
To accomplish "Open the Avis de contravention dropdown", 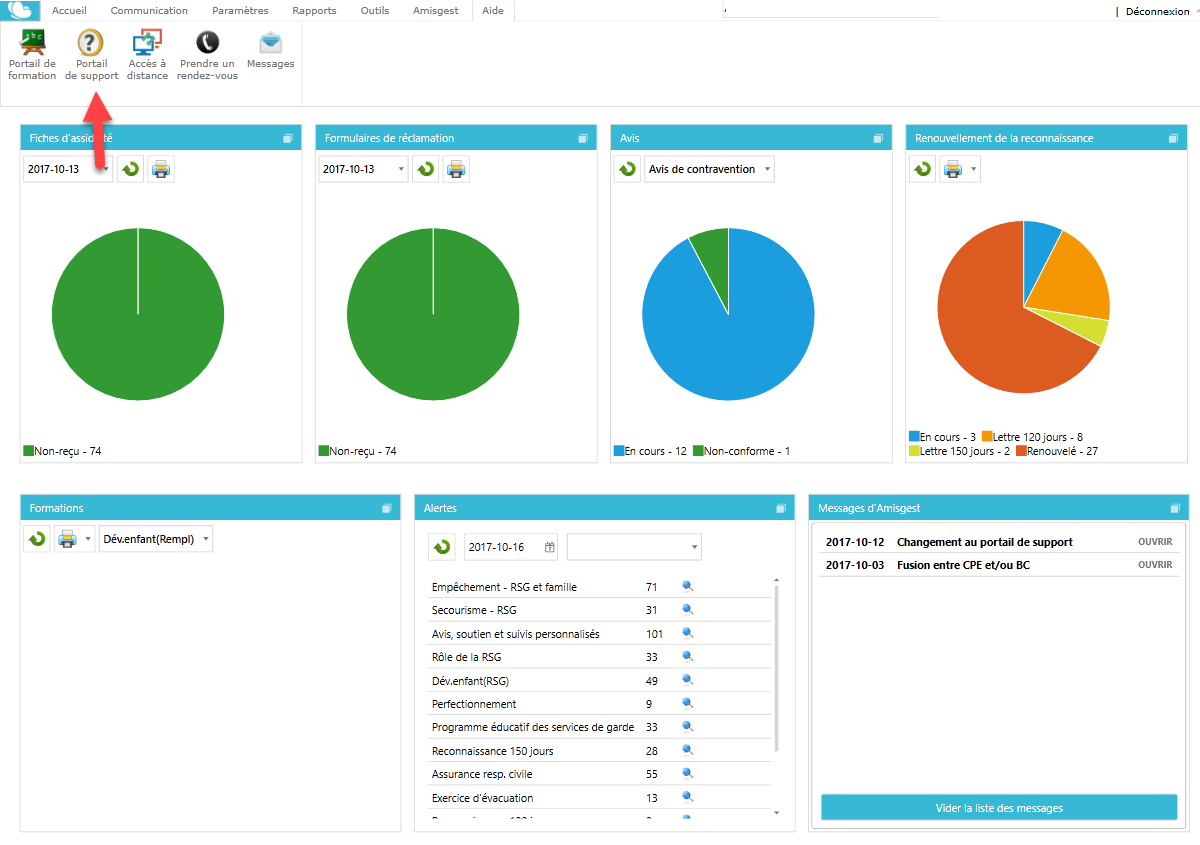I will (709, 169).
